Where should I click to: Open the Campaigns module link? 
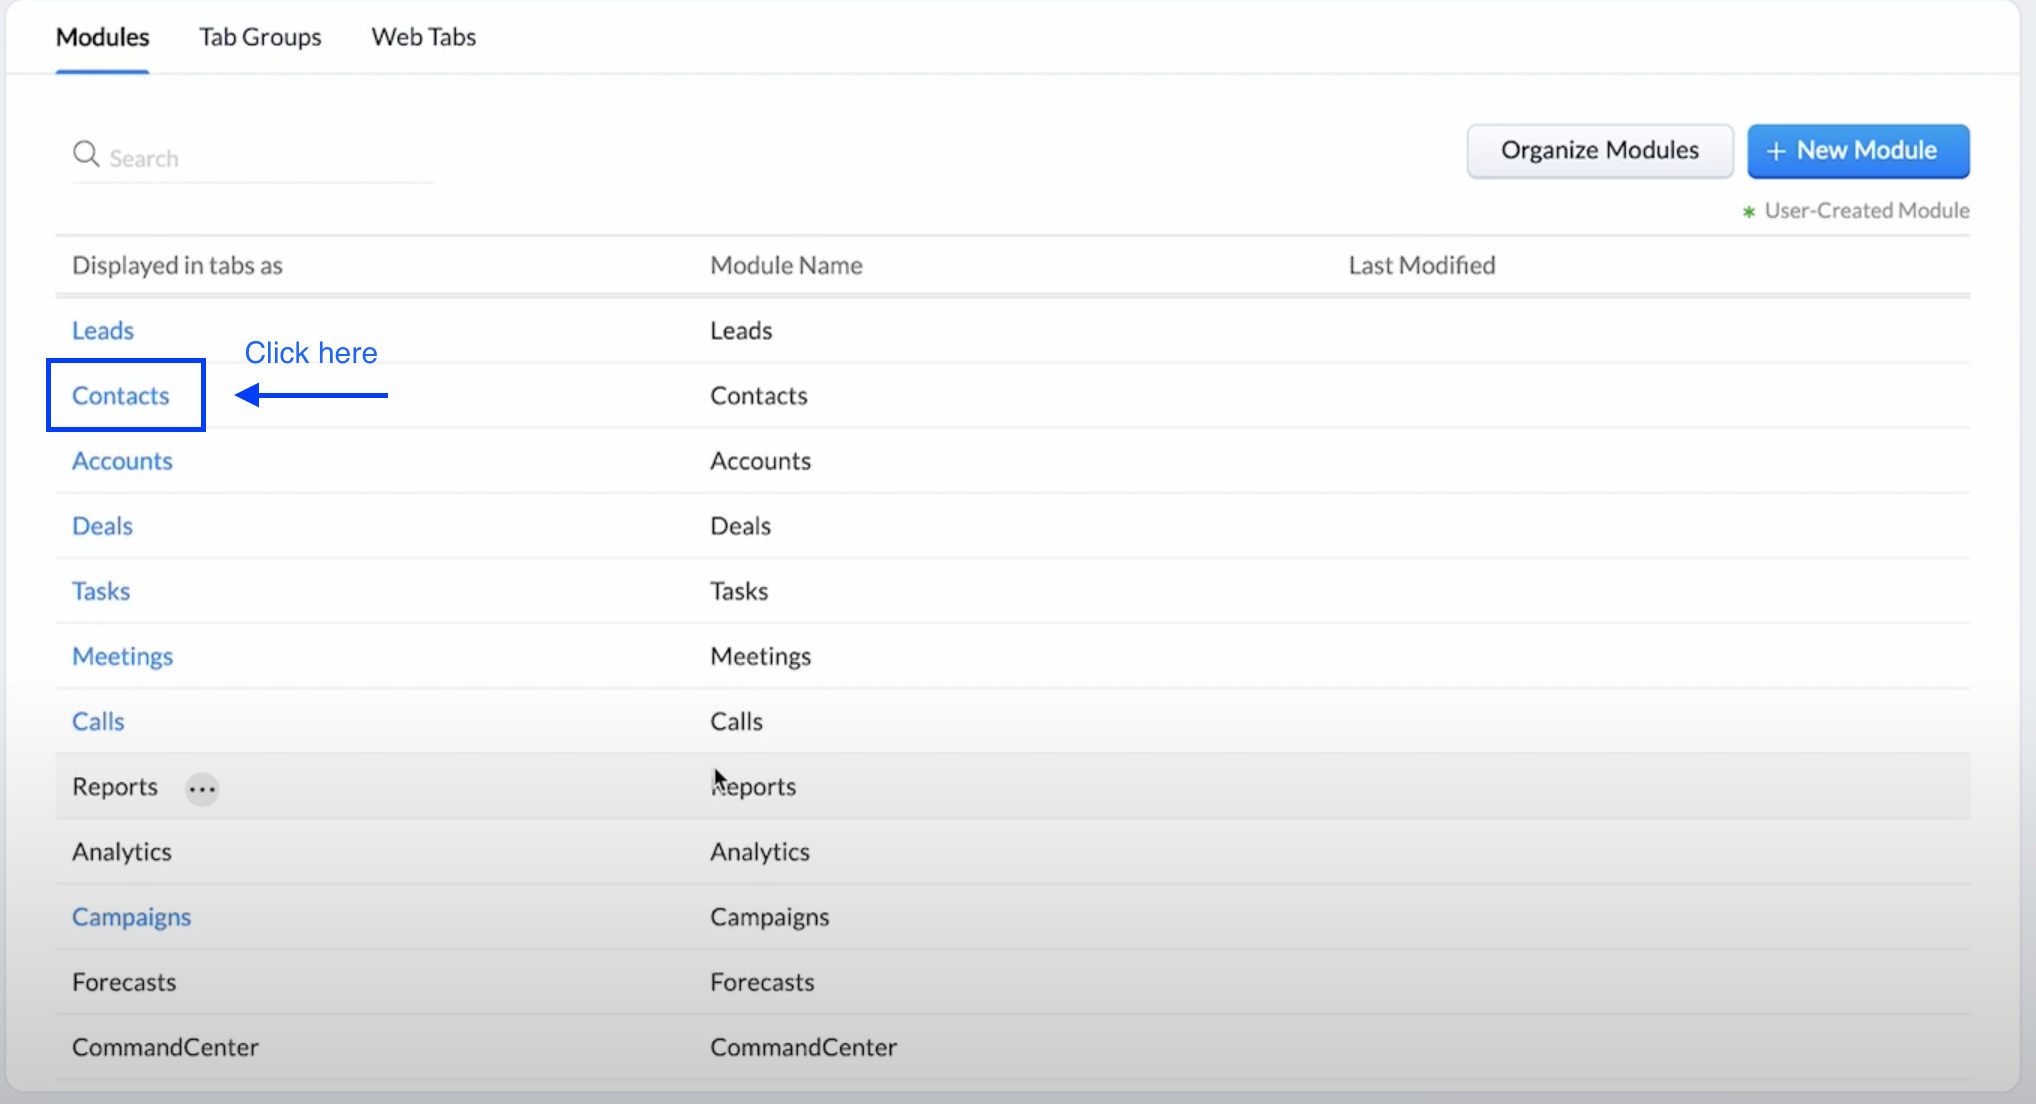[x=131, y=917]
